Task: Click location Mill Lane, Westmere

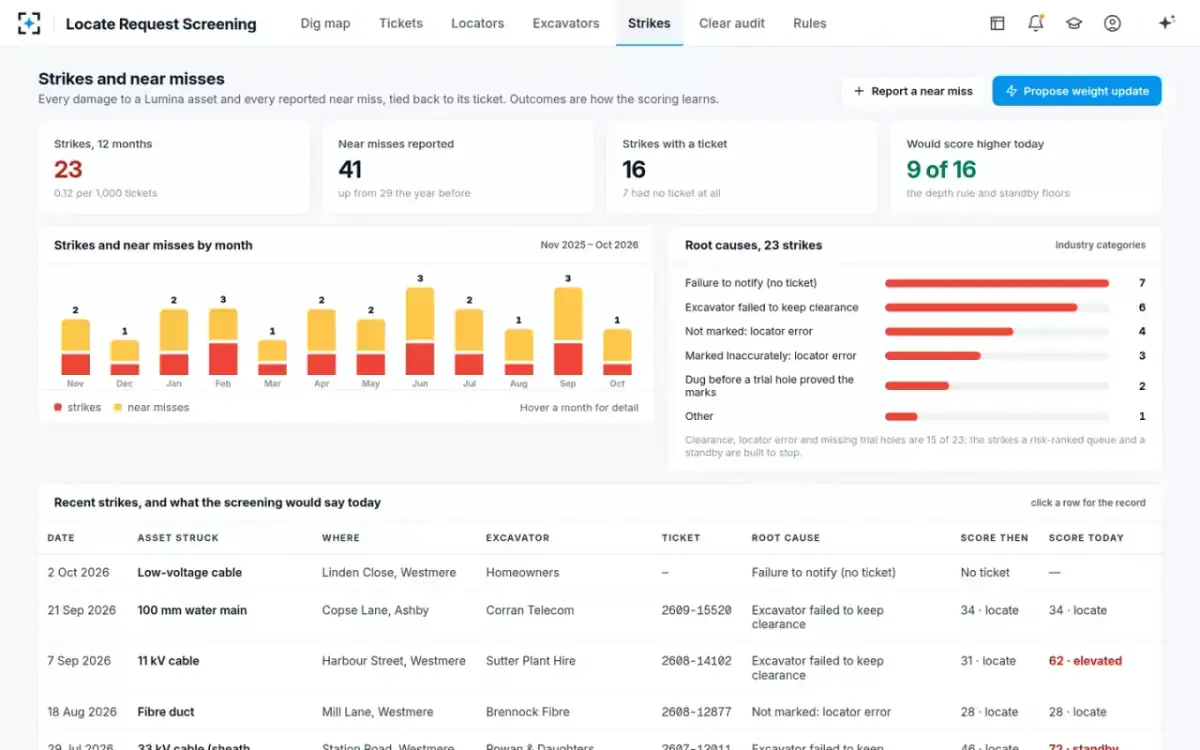Action: (378, 712)
